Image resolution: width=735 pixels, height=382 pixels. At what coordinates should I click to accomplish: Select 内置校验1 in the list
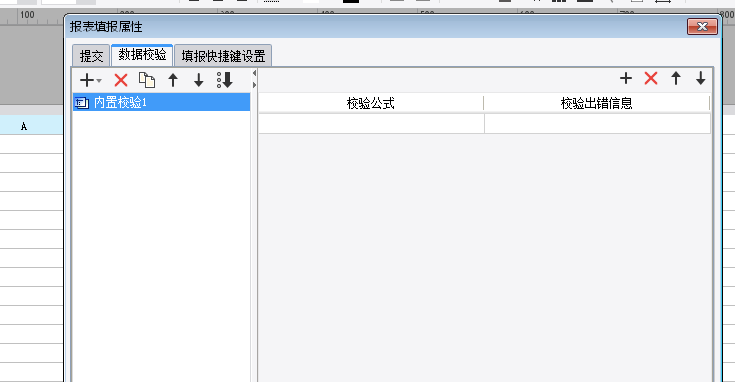(x=161, y=102)
